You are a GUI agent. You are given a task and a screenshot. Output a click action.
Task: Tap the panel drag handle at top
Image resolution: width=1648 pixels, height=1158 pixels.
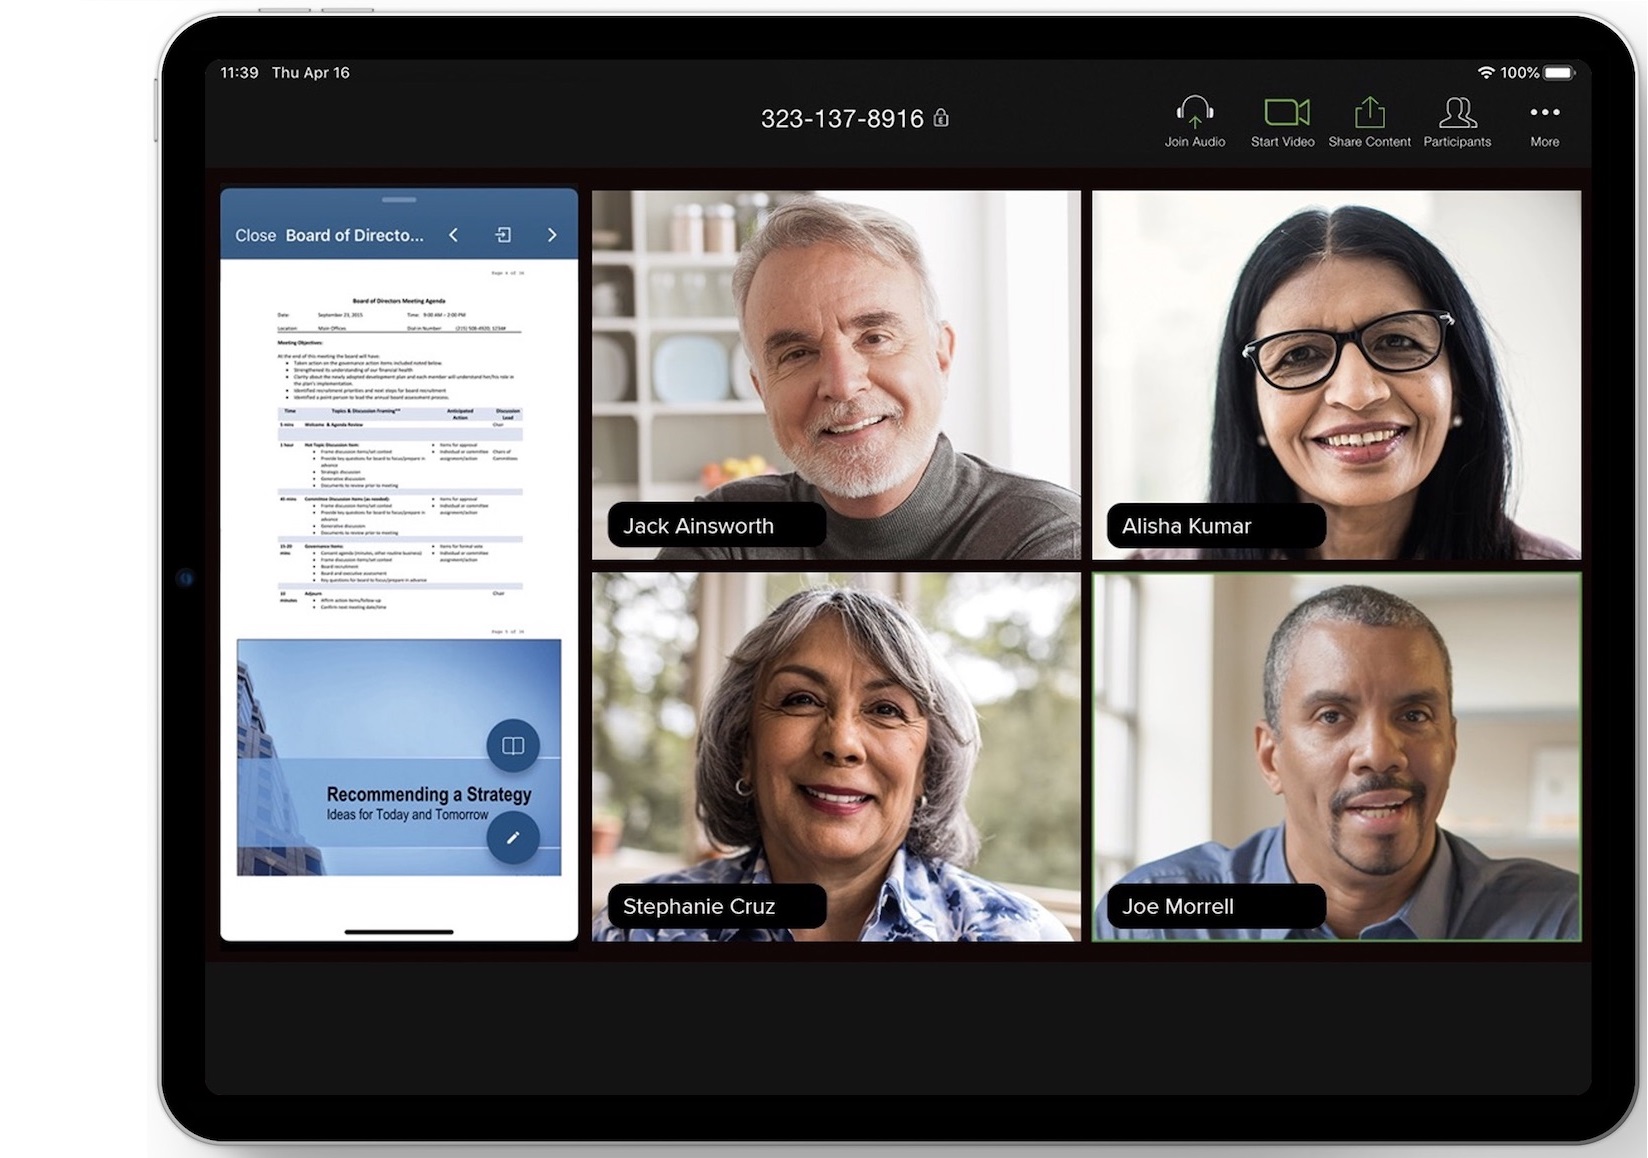(x=399, y=199)
